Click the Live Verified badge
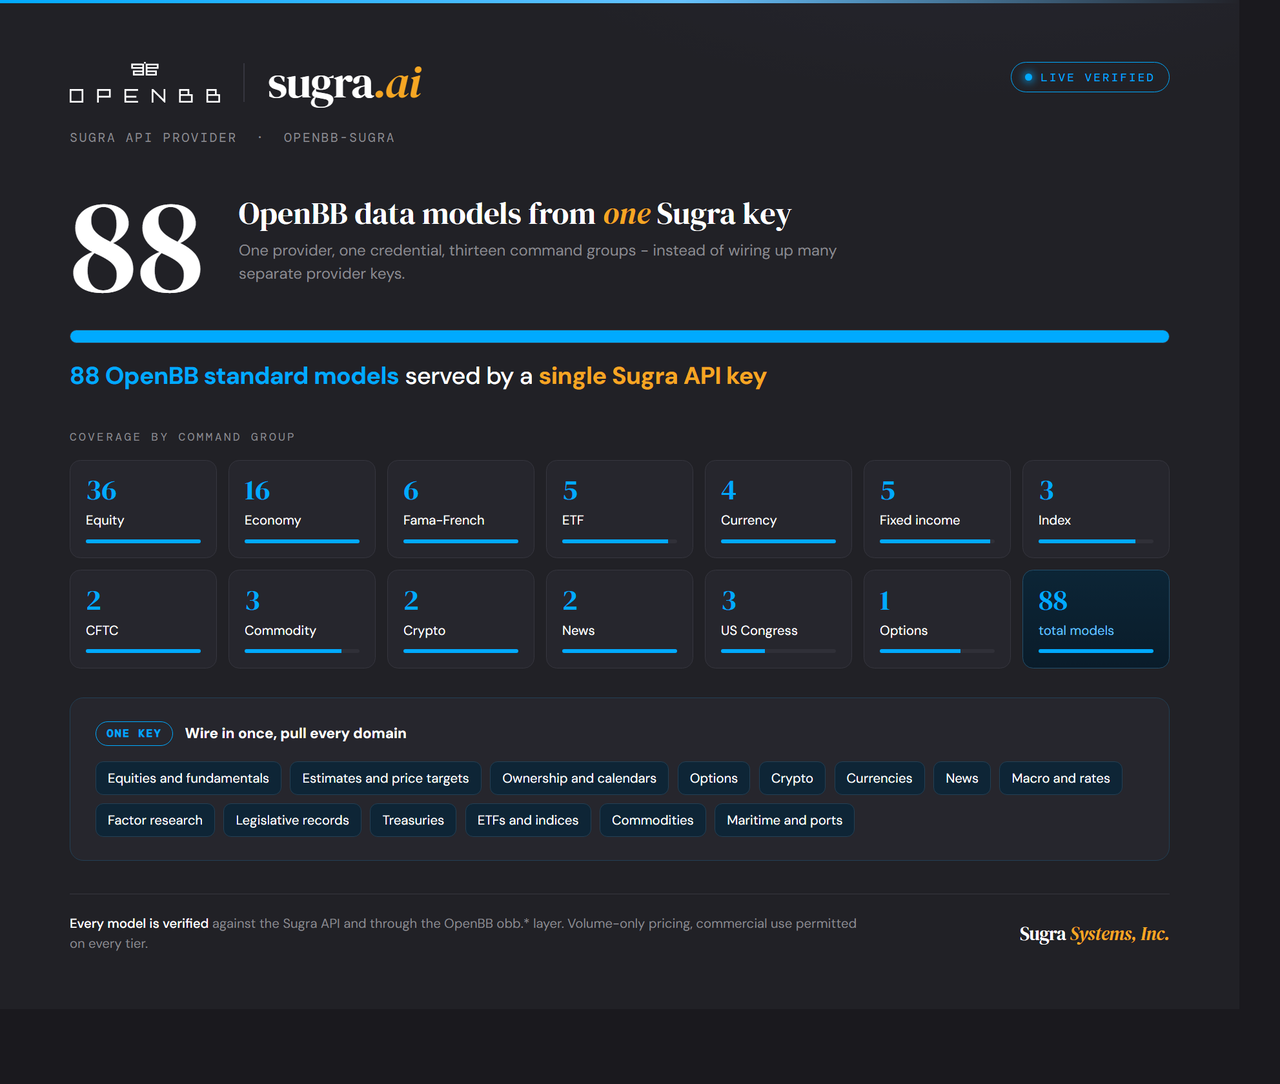The image size is (1280, 1084). (1090, 77)
